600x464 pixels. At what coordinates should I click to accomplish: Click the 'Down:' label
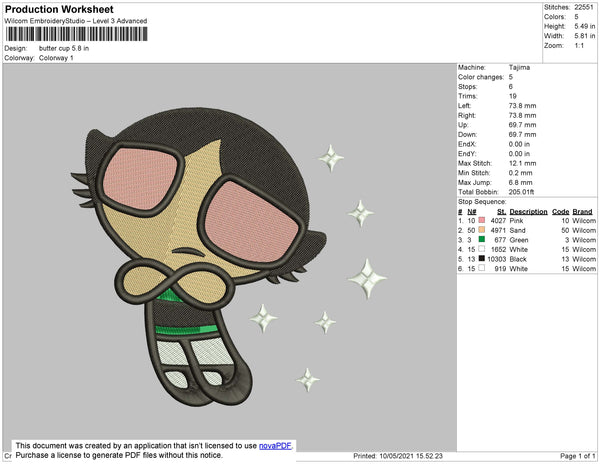(468, 134)
